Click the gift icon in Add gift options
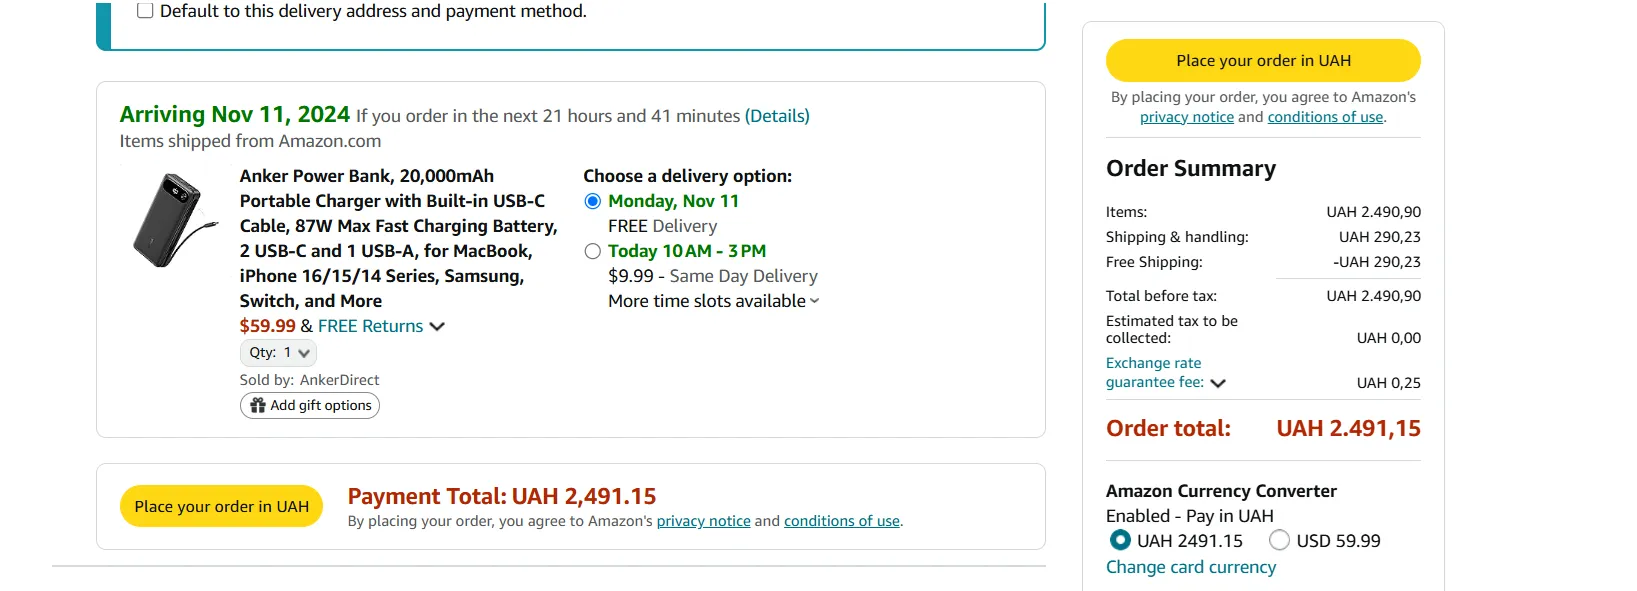 pos(258,405)
